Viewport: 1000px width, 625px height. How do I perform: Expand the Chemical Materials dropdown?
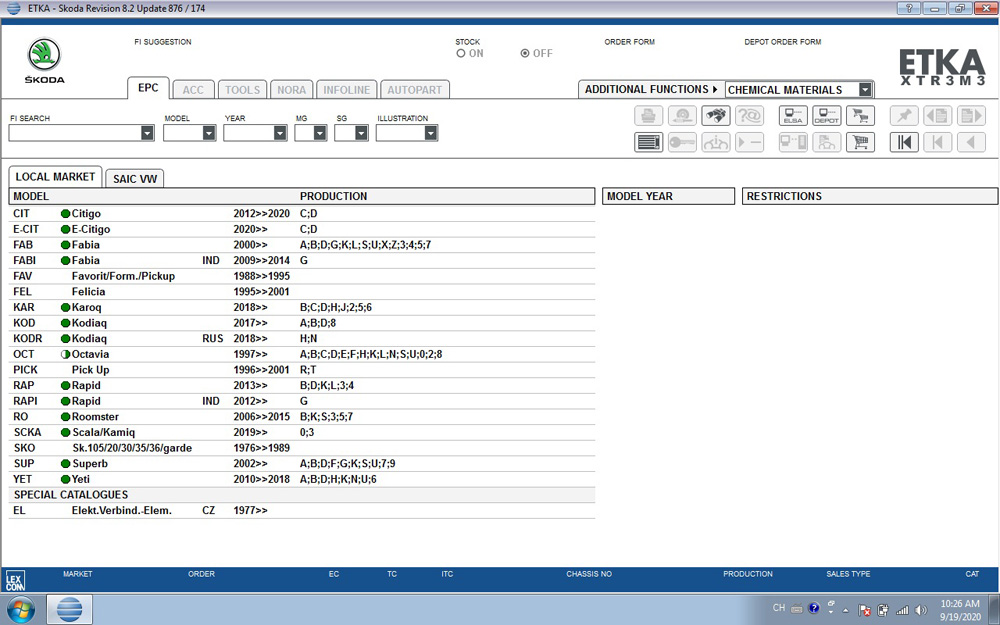(x=865, y=90)
